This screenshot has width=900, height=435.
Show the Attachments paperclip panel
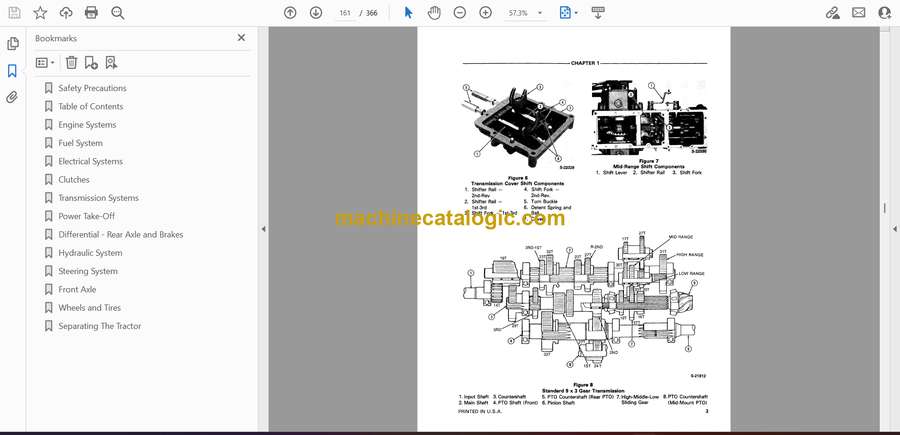[x=12, y=98]
